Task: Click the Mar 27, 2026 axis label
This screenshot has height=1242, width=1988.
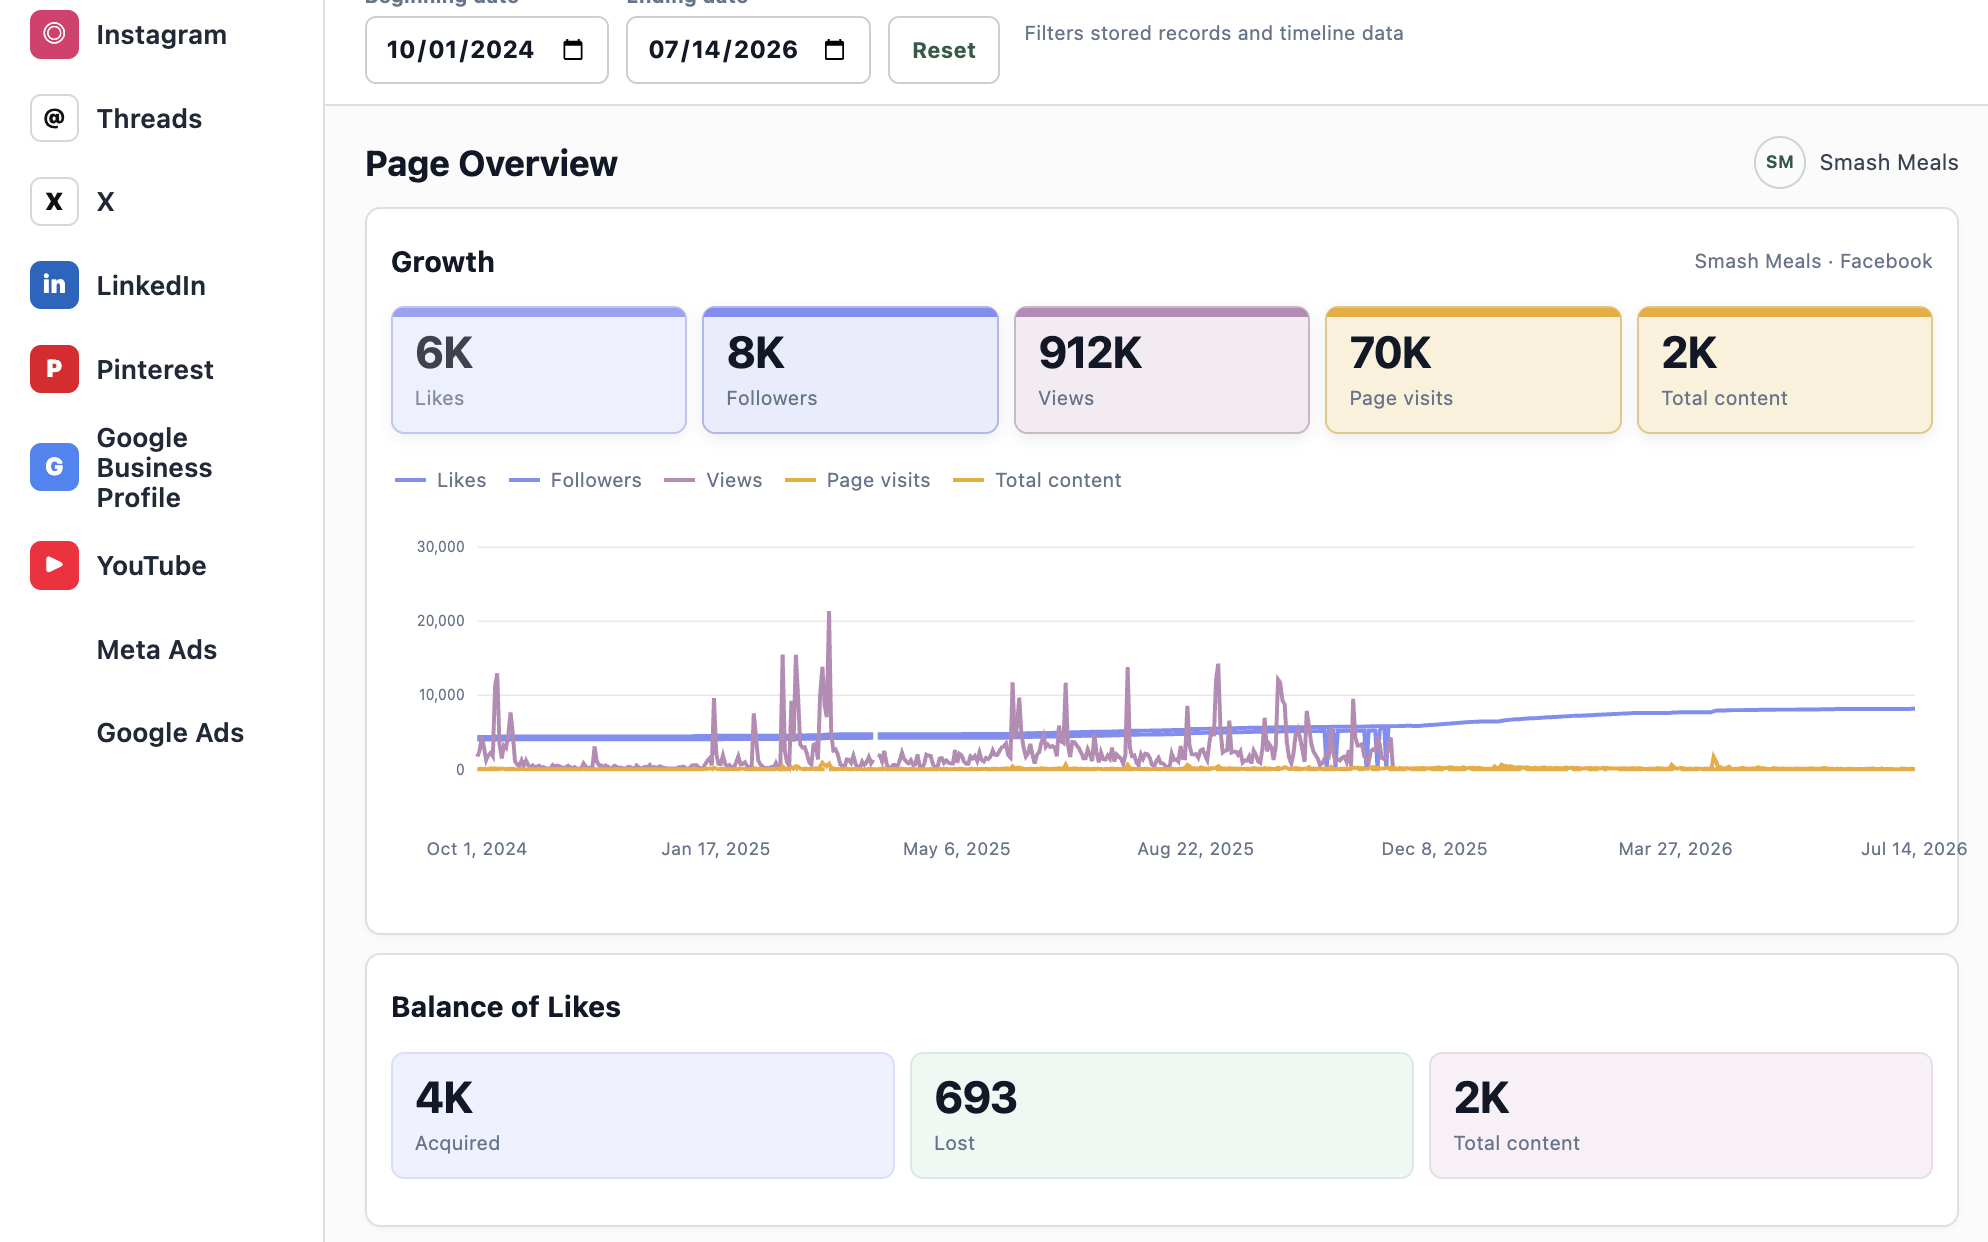Action: [1676, 849]
